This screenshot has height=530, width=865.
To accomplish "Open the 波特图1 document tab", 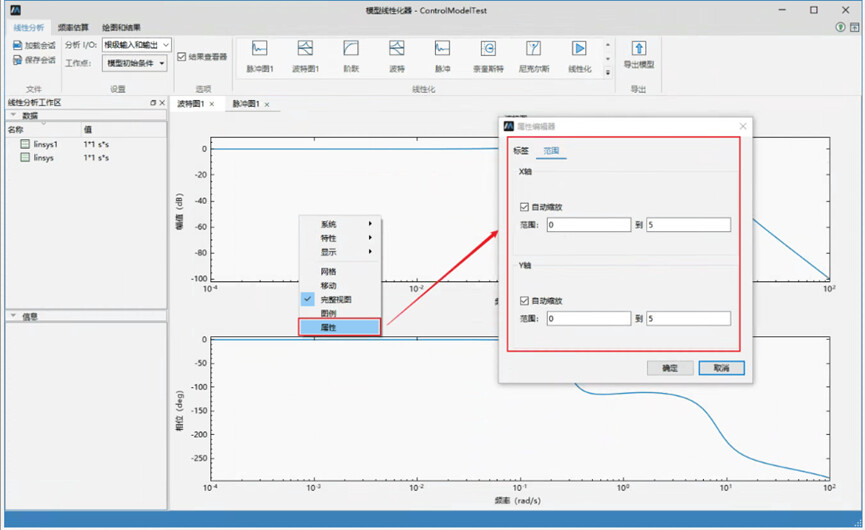I will tap(190, 104).
